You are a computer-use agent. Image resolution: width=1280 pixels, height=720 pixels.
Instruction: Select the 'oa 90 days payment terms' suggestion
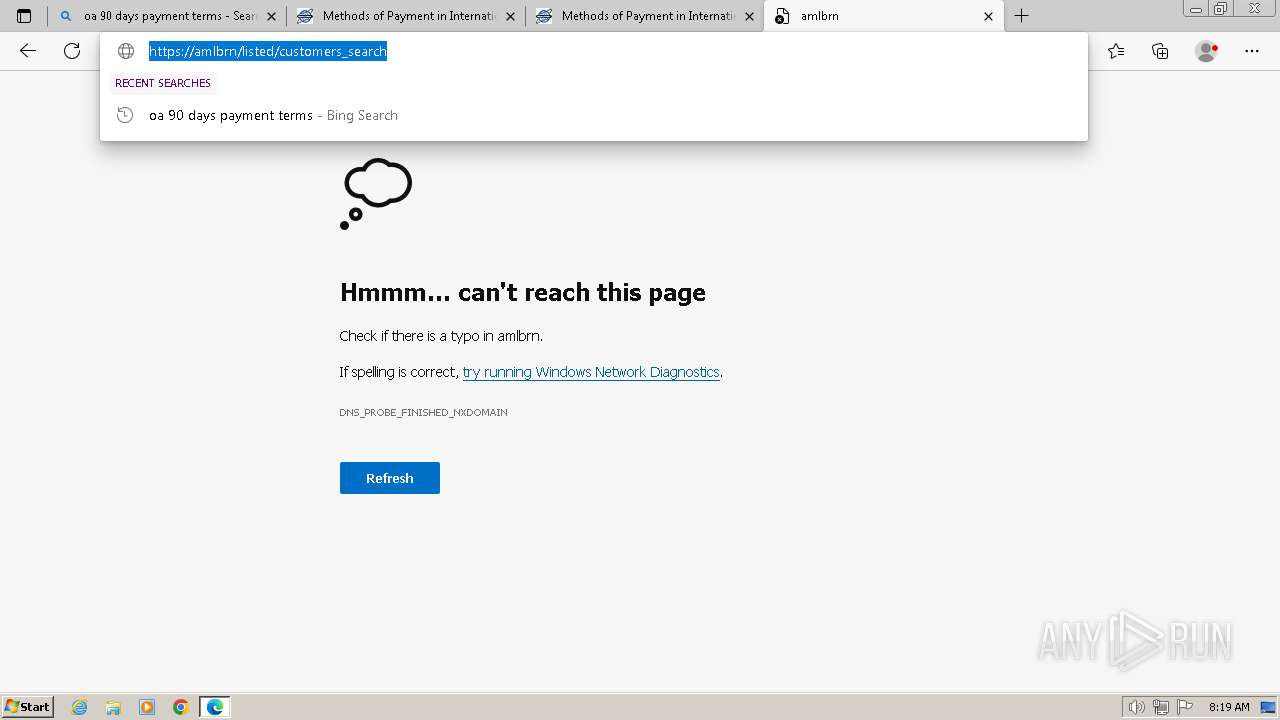[x=594, y=115]
